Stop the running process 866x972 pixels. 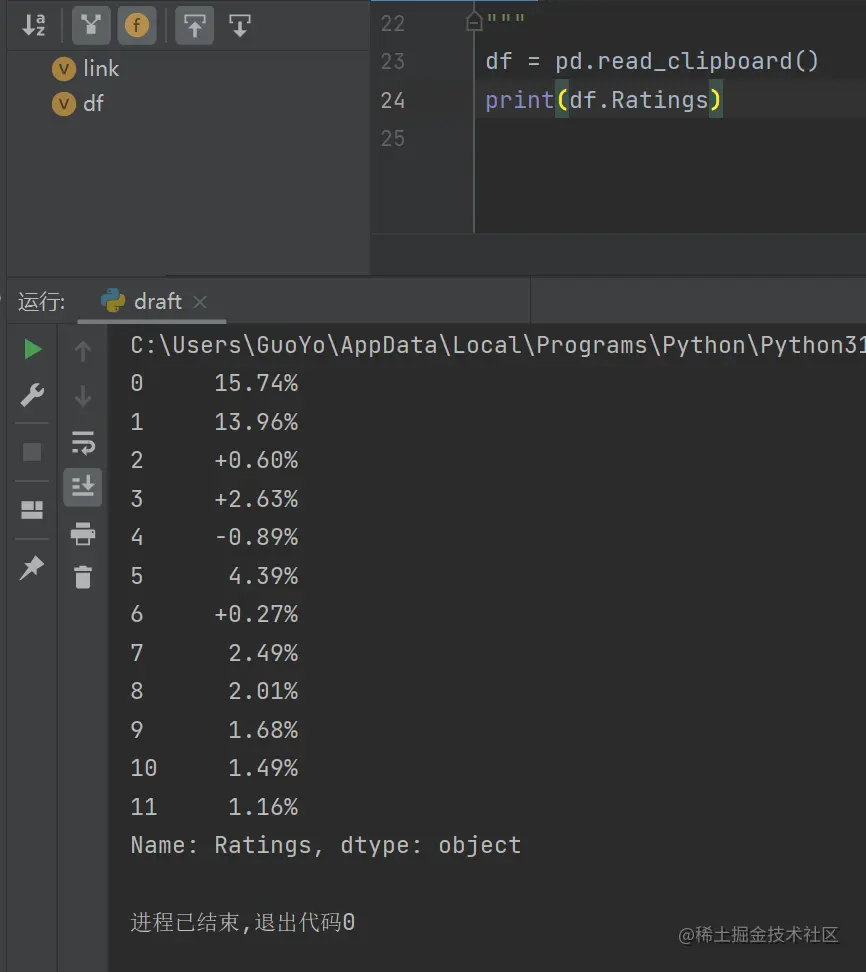[x=32, y=452]
